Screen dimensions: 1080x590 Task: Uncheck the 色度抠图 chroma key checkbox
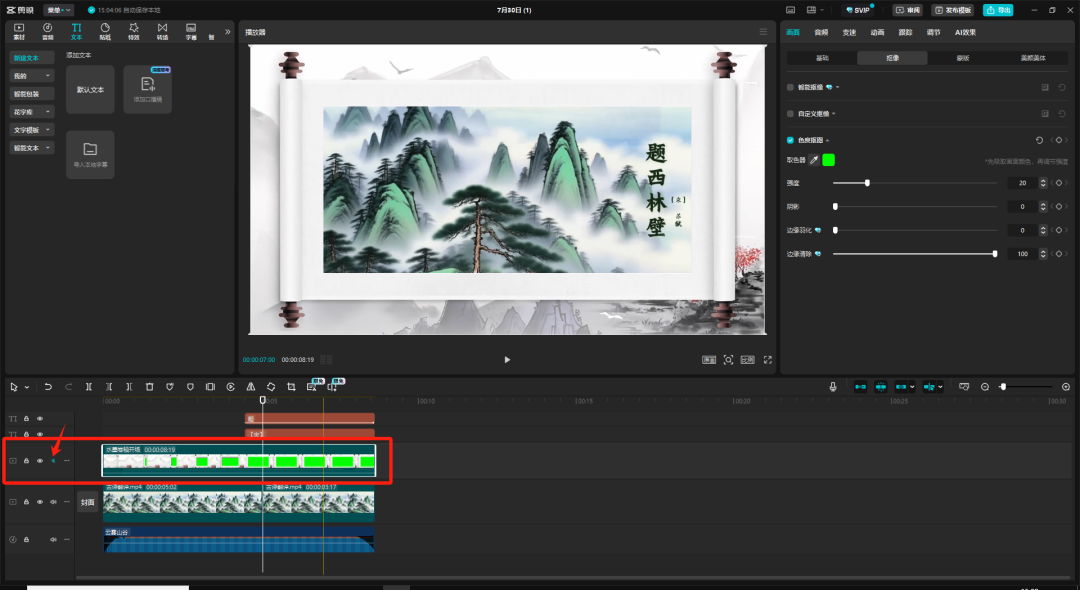tap(791, 140)
